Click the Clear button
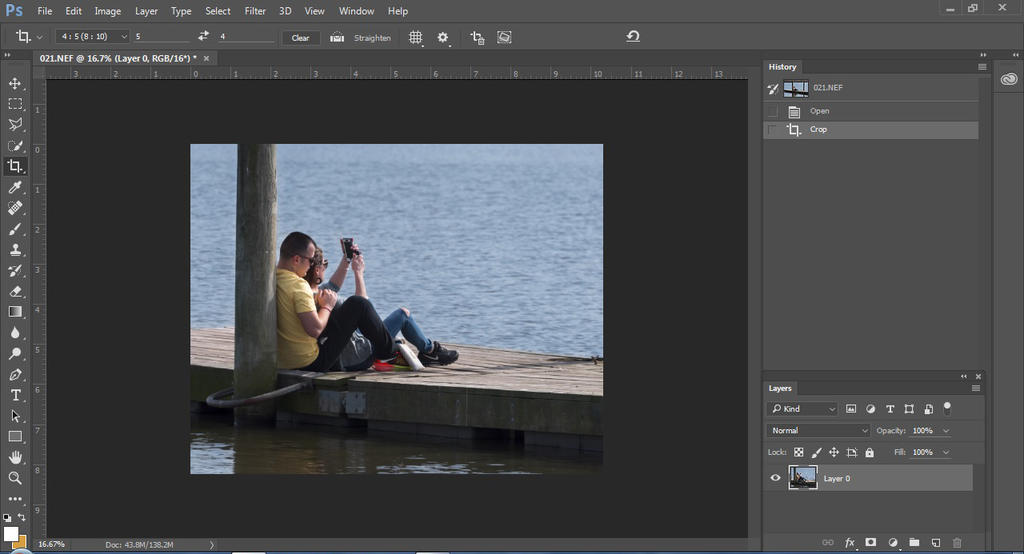This screenshot has height=554, width=1024. (x=300, y=37)
